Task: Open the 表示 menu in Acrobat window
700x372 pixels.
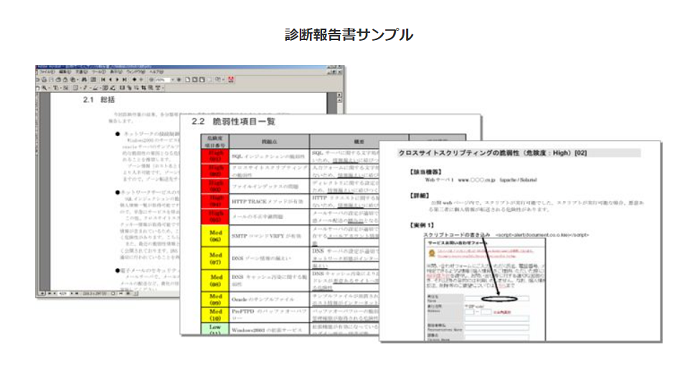Action: [117, 72]
